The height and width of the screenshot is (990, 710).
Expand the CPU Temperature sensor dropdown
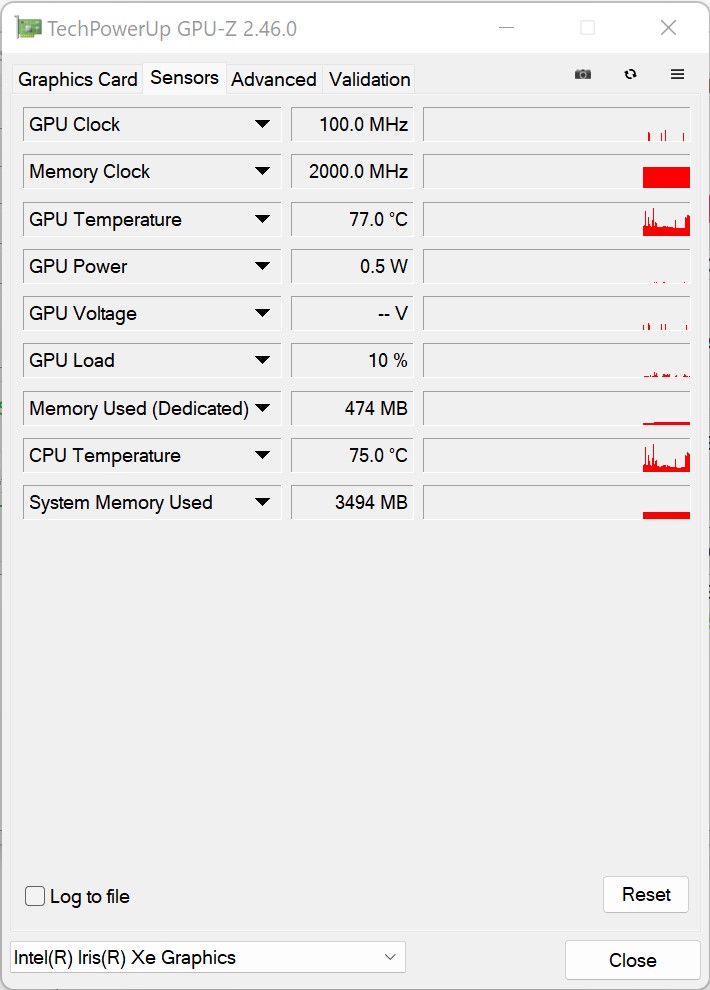262,456
